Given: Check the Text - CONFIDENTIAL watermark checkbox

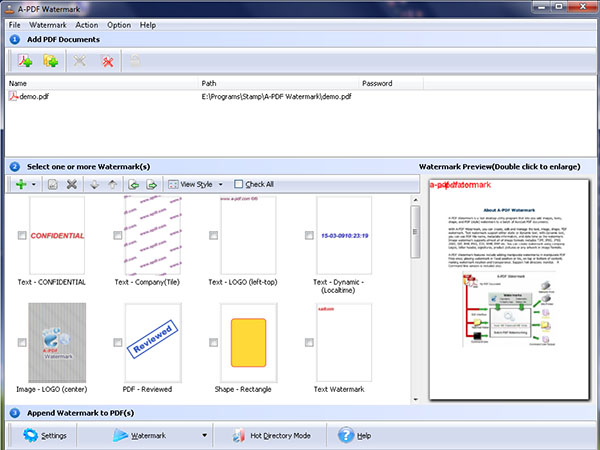Looking at the screenshot, I should click(22, 235).
